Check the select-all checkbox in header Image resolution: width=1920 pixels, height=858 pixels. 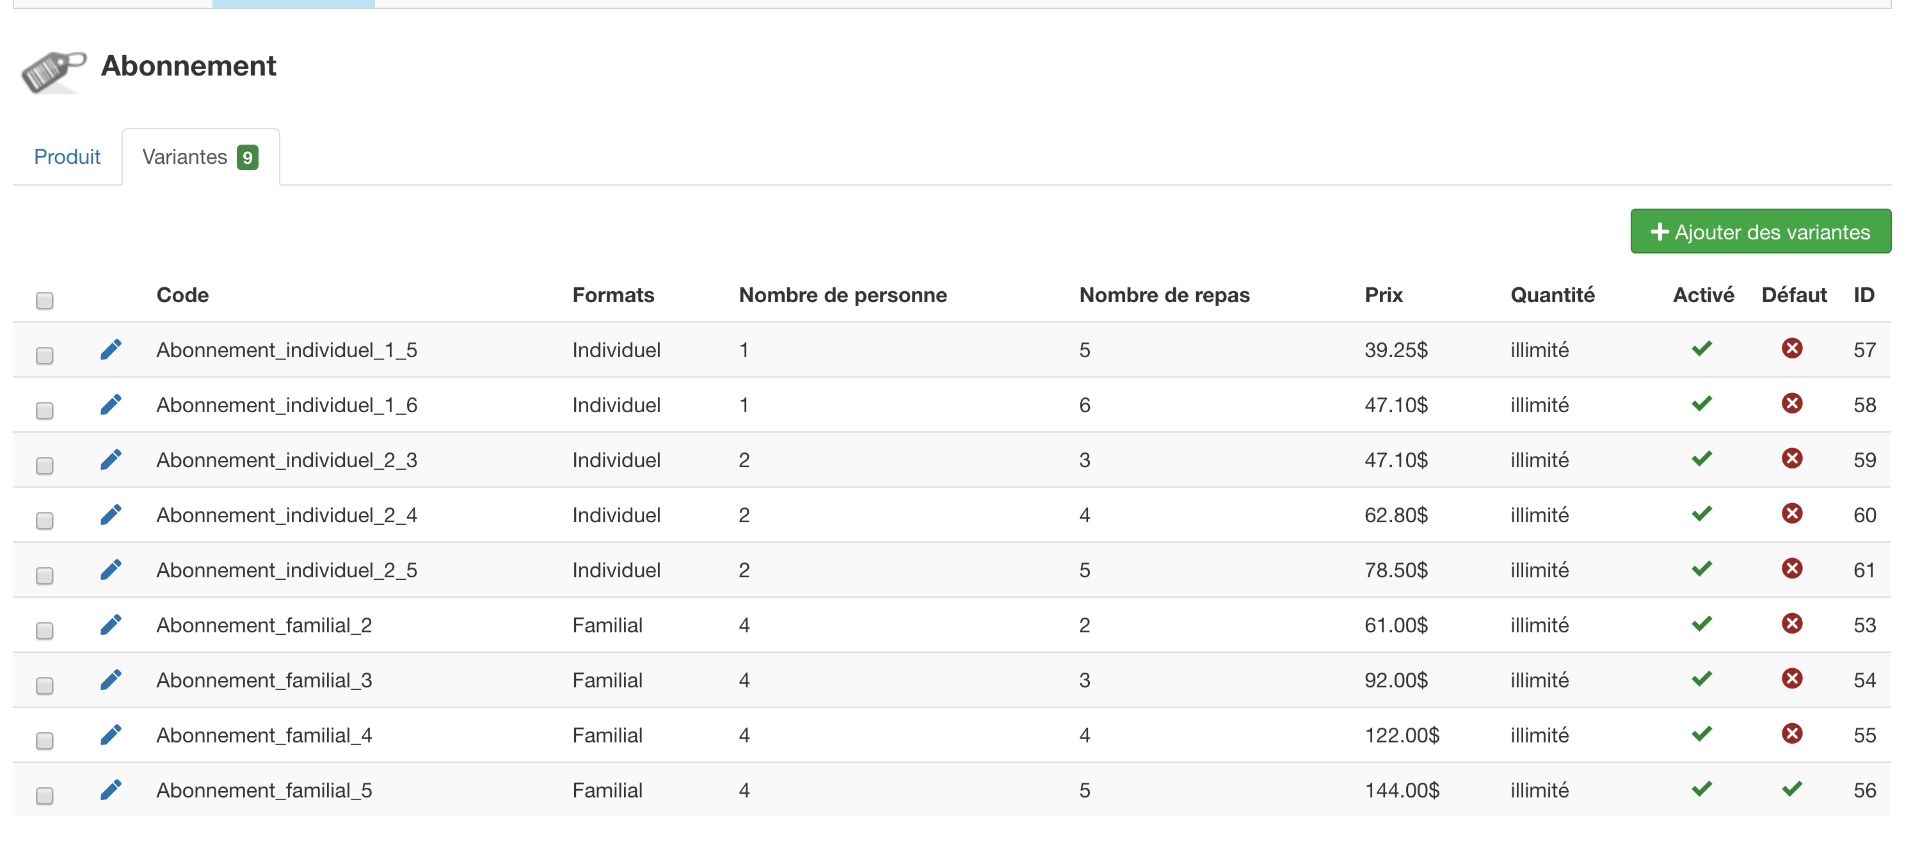tap(45, 301)
